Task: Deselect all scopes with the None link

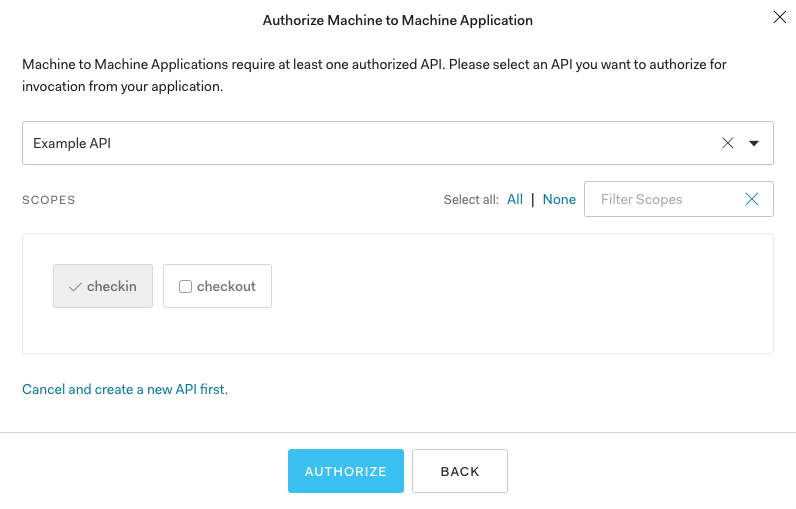Action: point(559,199)
